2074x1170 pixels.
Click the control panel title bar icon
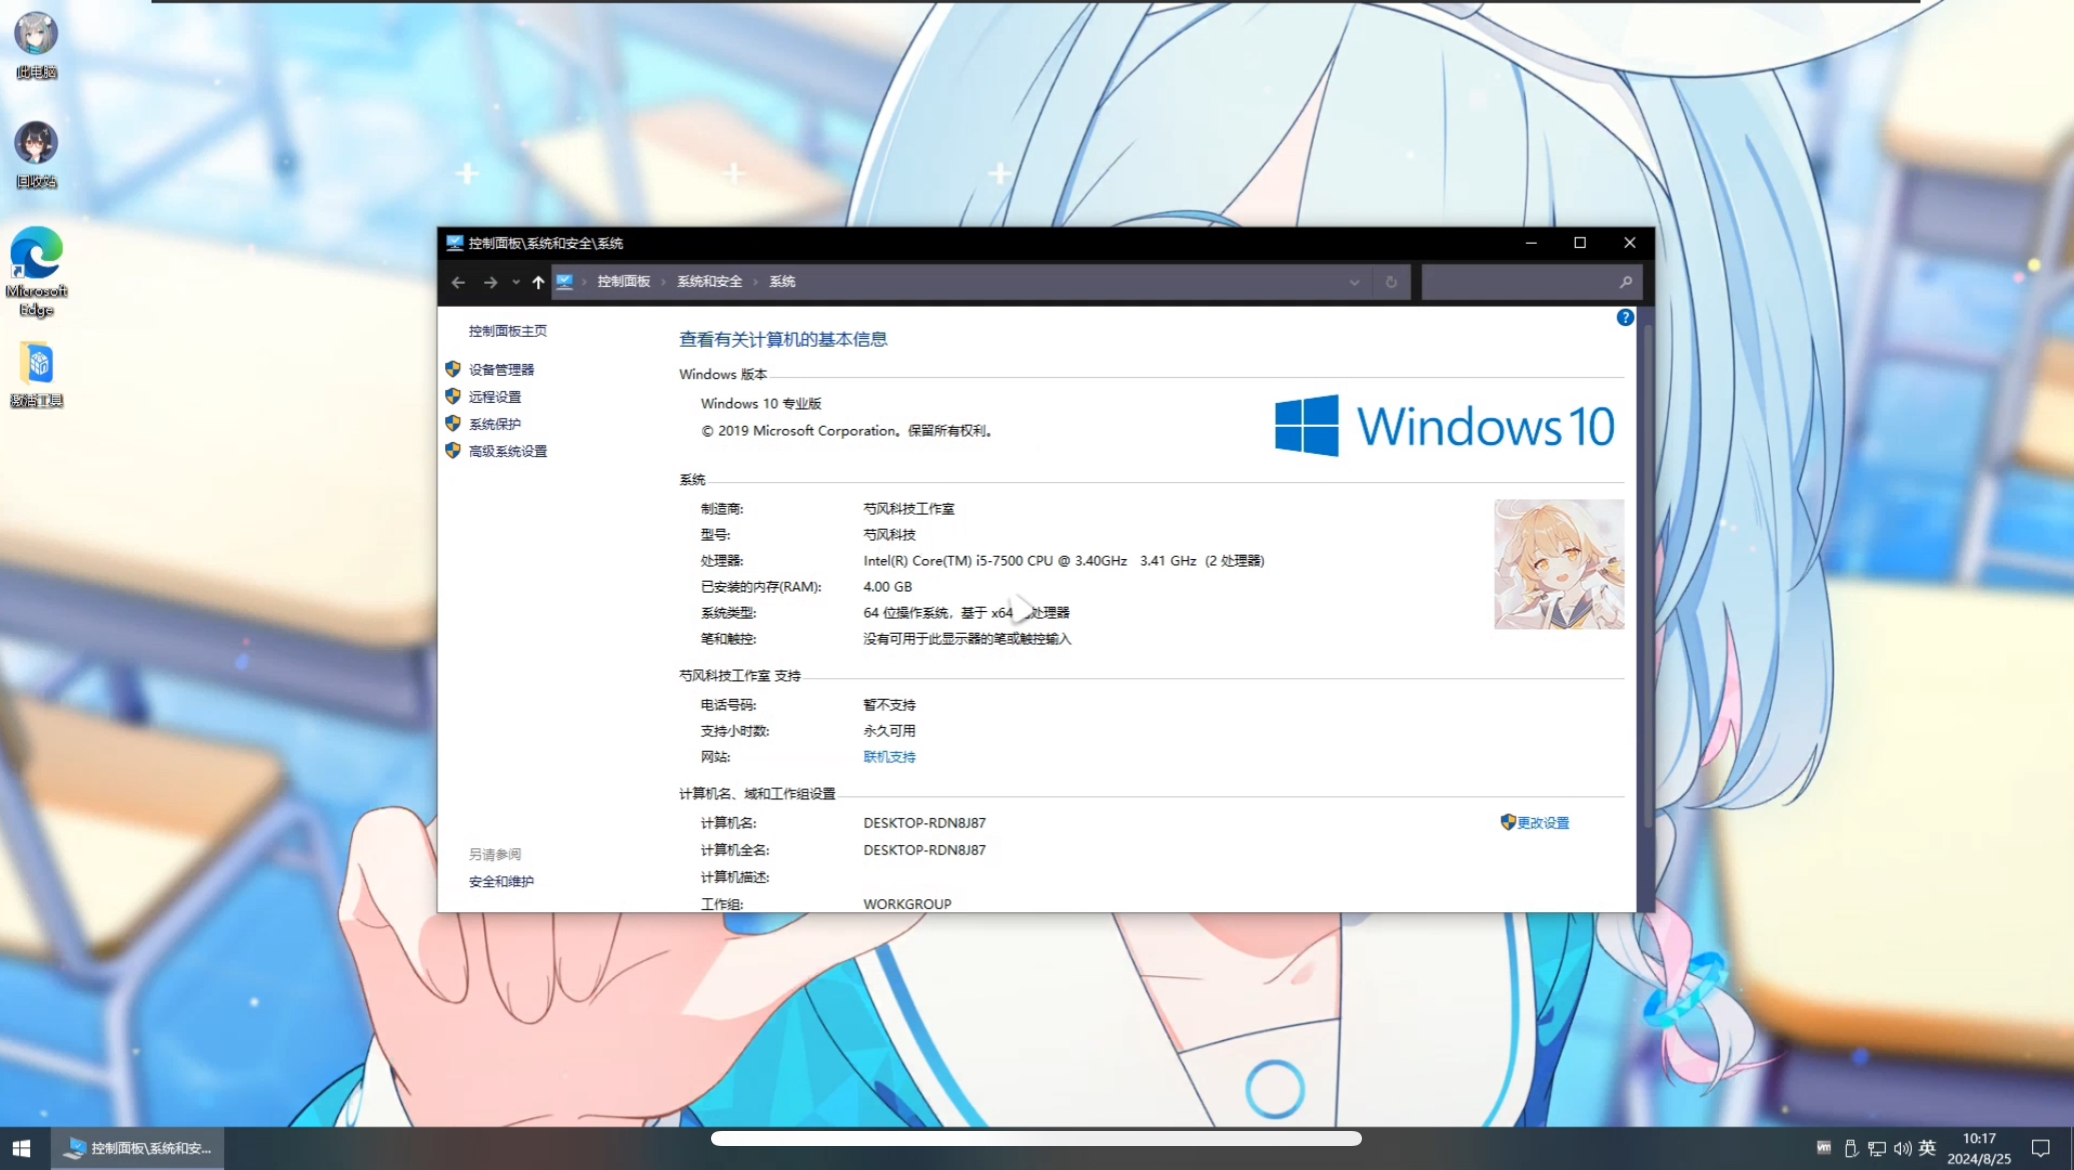tap(455, 243)
